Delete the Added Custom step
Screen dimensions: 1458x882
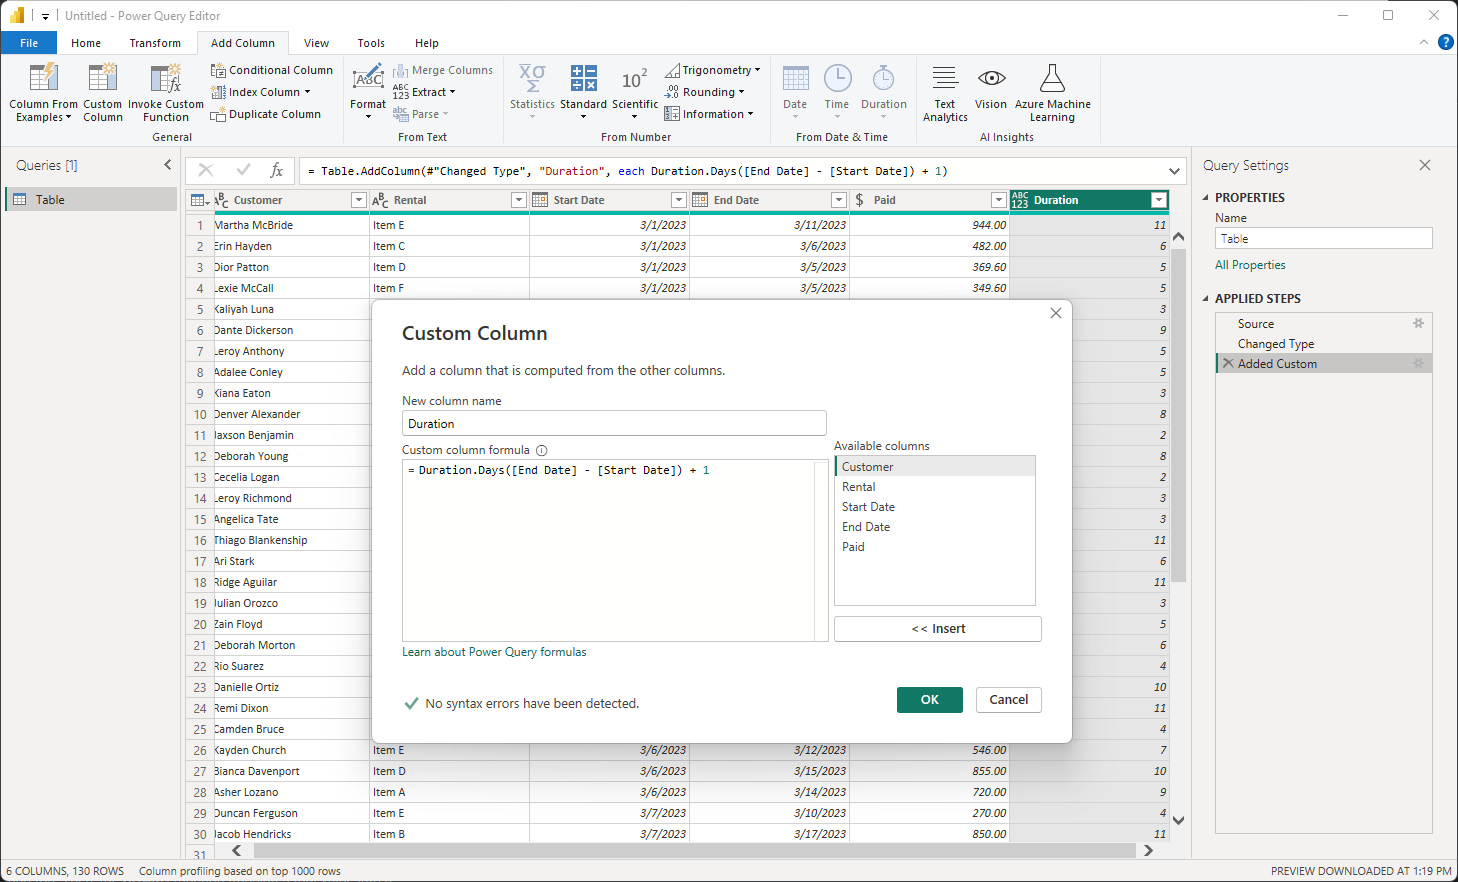tap(1228, 364)
